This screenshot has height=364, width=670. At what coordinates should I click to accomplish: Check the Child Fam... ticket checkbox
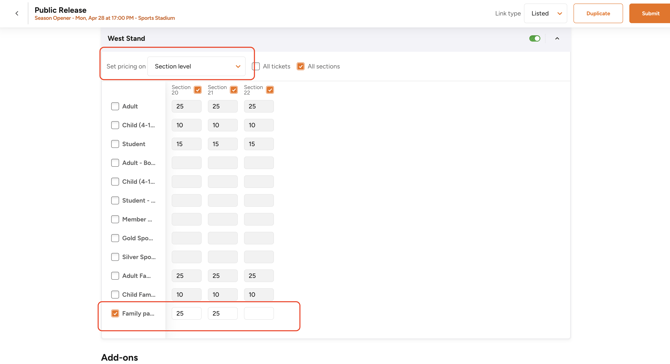pyautogui.click(x=115, y=294)
